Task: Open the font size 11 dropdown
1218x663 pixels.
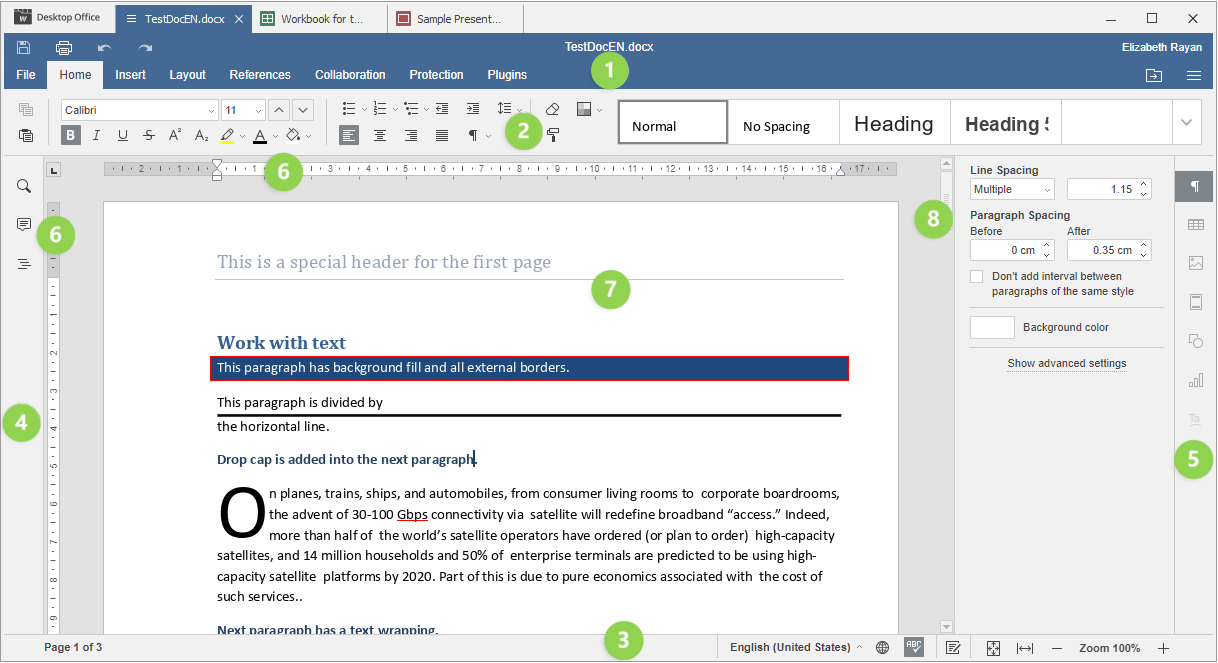Action: pyautogui.click(x=258, y=110)
